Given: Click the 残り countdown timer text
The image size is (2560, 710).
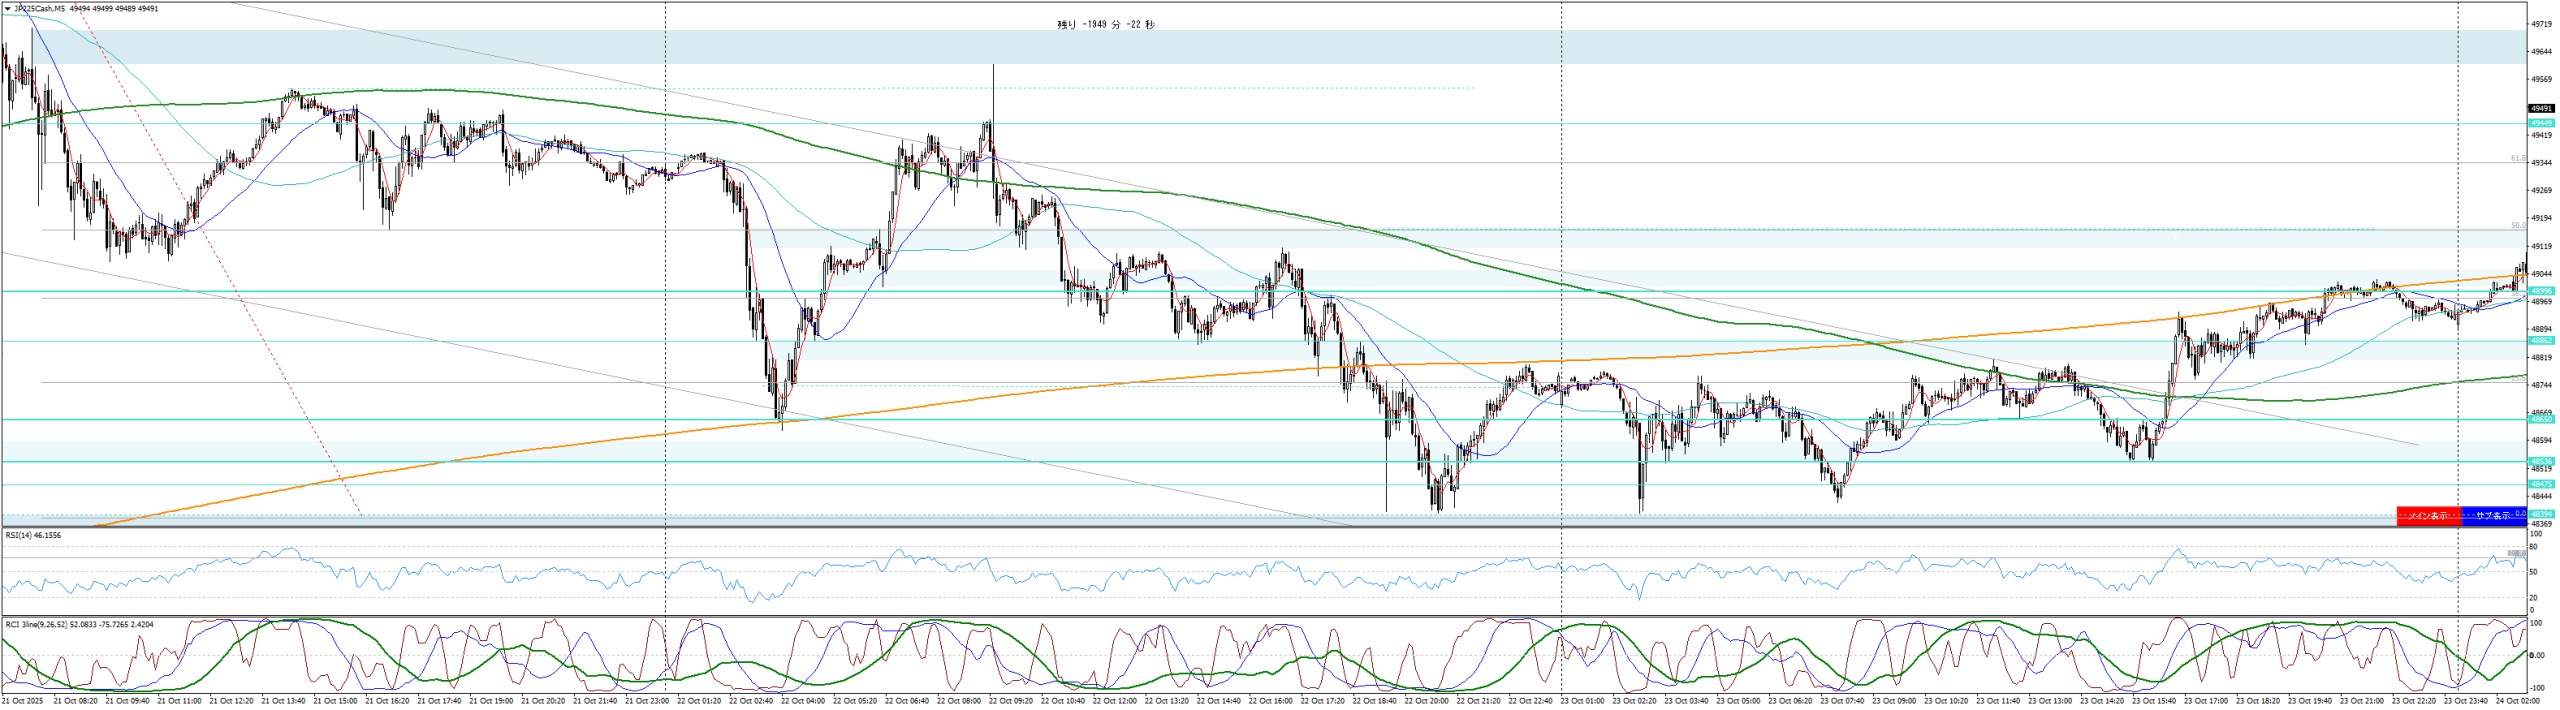Looking at the screenshot, I should pos(1105,25).
